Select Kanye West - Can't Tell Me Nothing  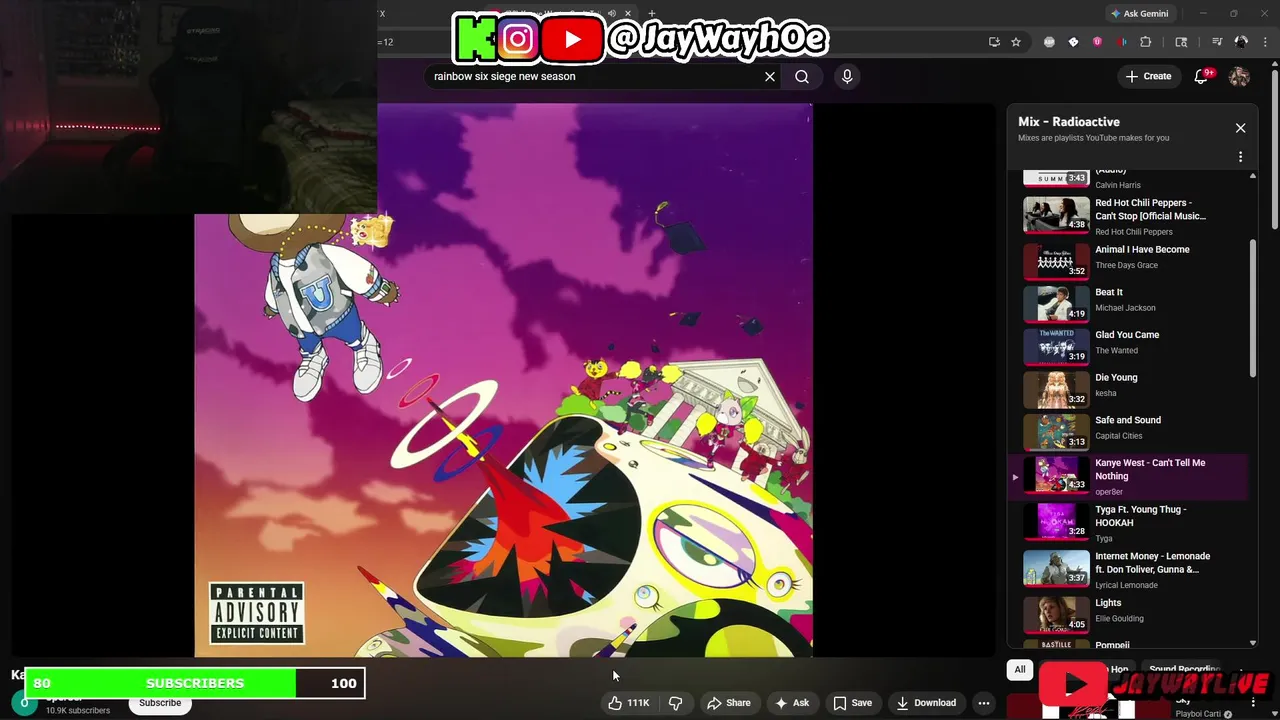tap(1130, 476)
